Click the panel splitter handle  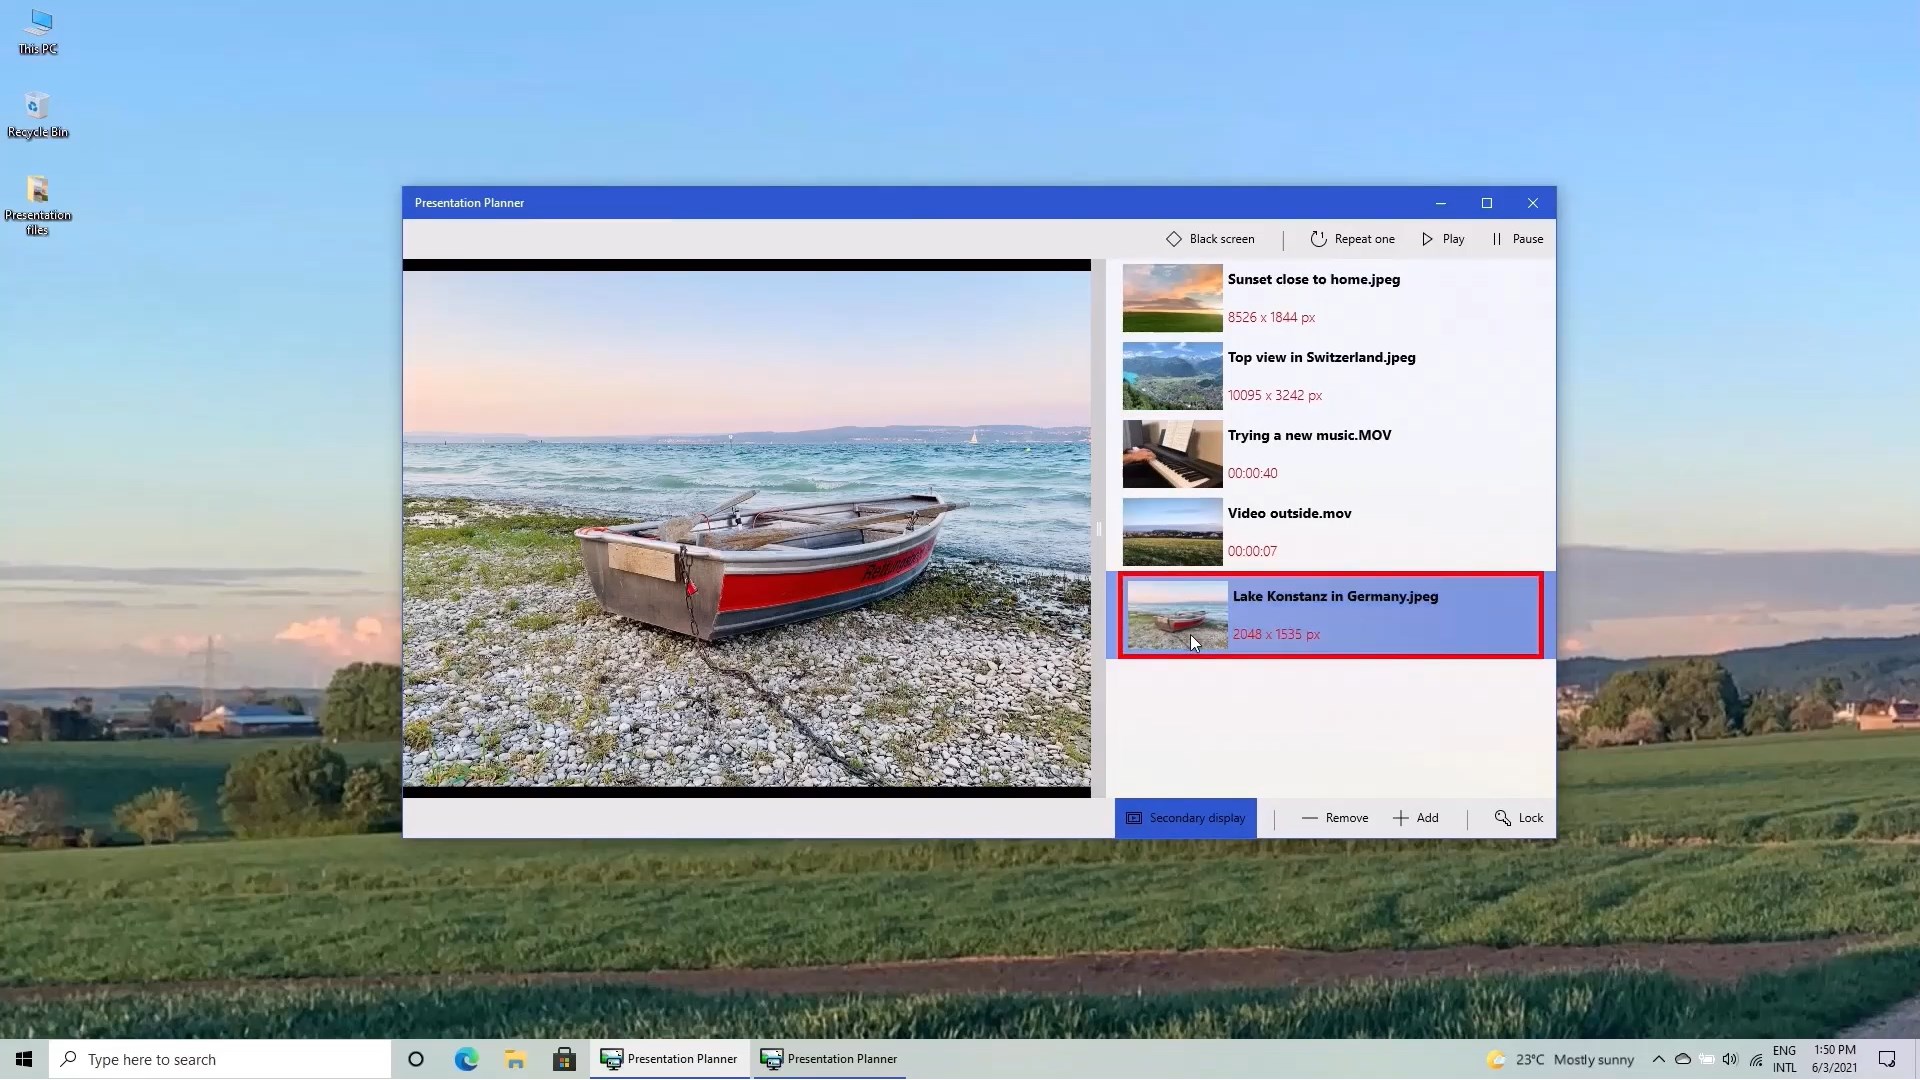pyautogui.click(x=1098, y=529)
